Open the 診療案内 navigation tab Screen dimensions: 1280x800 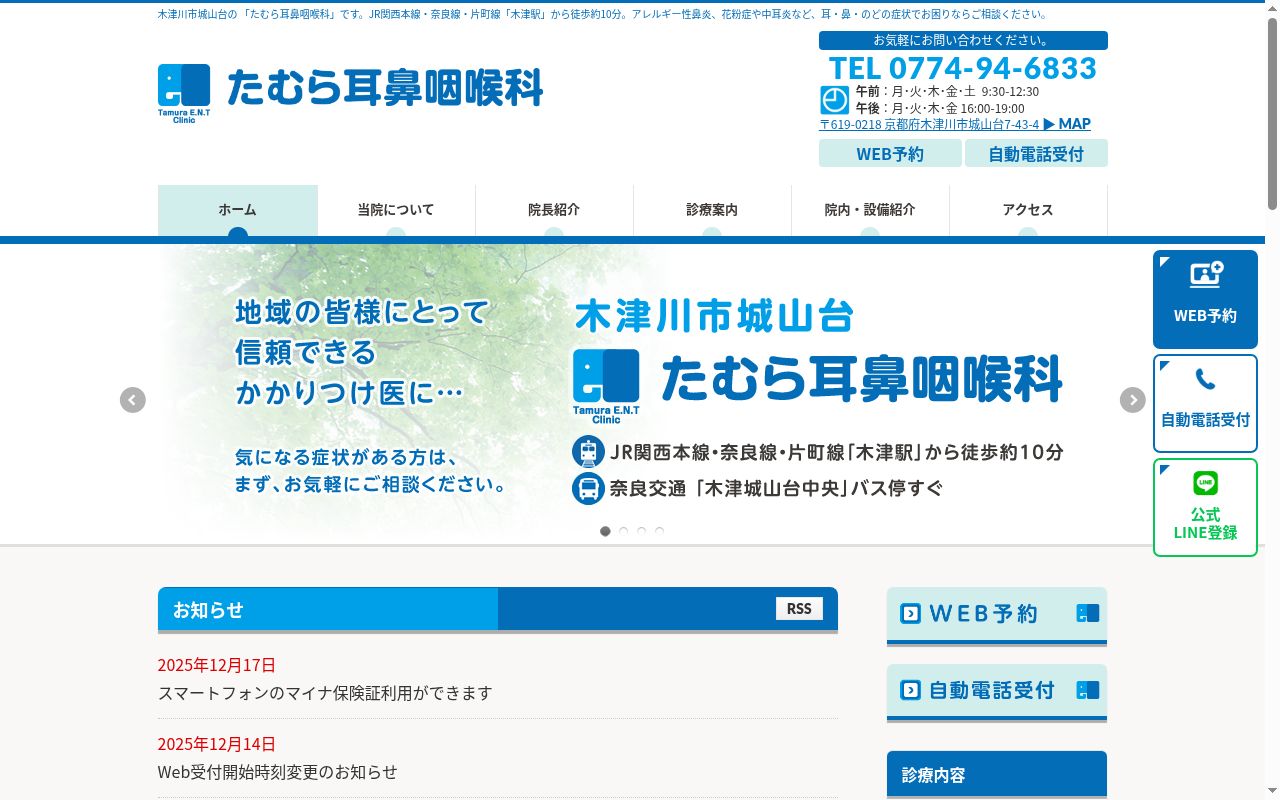[712, 211]
